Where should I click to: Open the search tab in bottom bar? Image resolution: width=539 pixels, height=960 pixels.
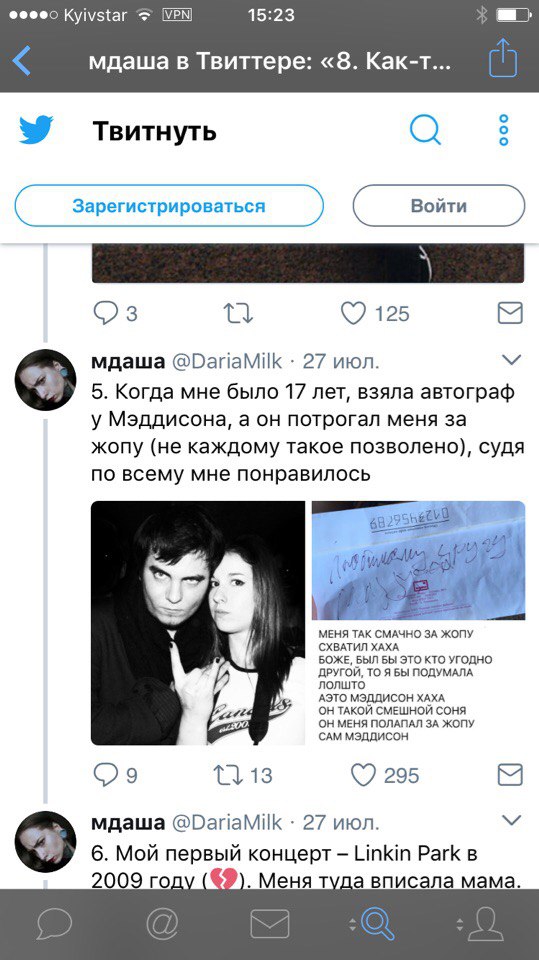pyautogui.click(x=377, y=924)
